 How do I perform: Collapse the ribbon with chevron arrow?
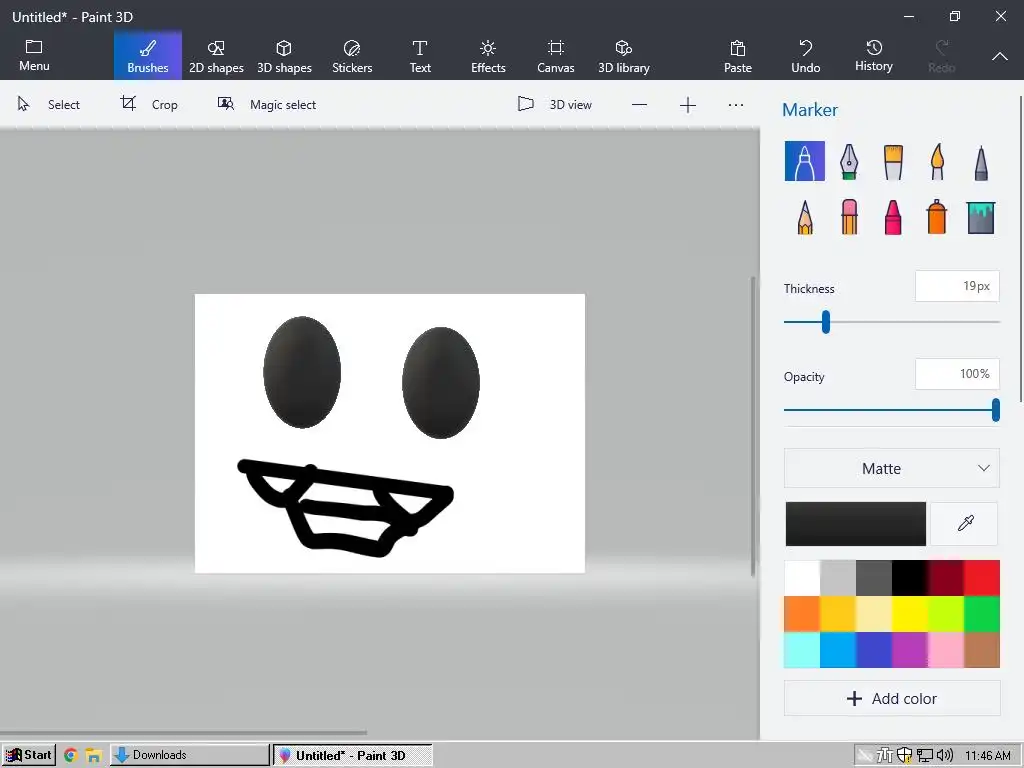click(x=999, y=57)
